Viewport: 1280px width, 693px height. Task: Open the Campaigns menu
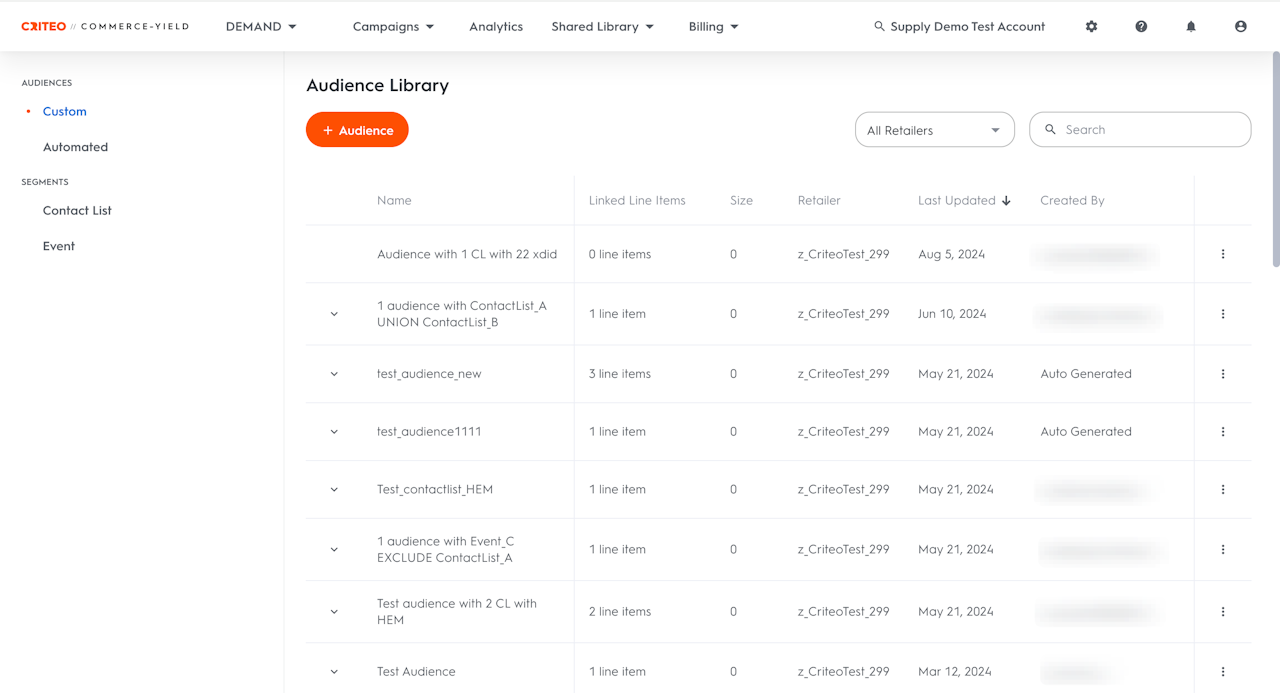(x=393, y=27)
